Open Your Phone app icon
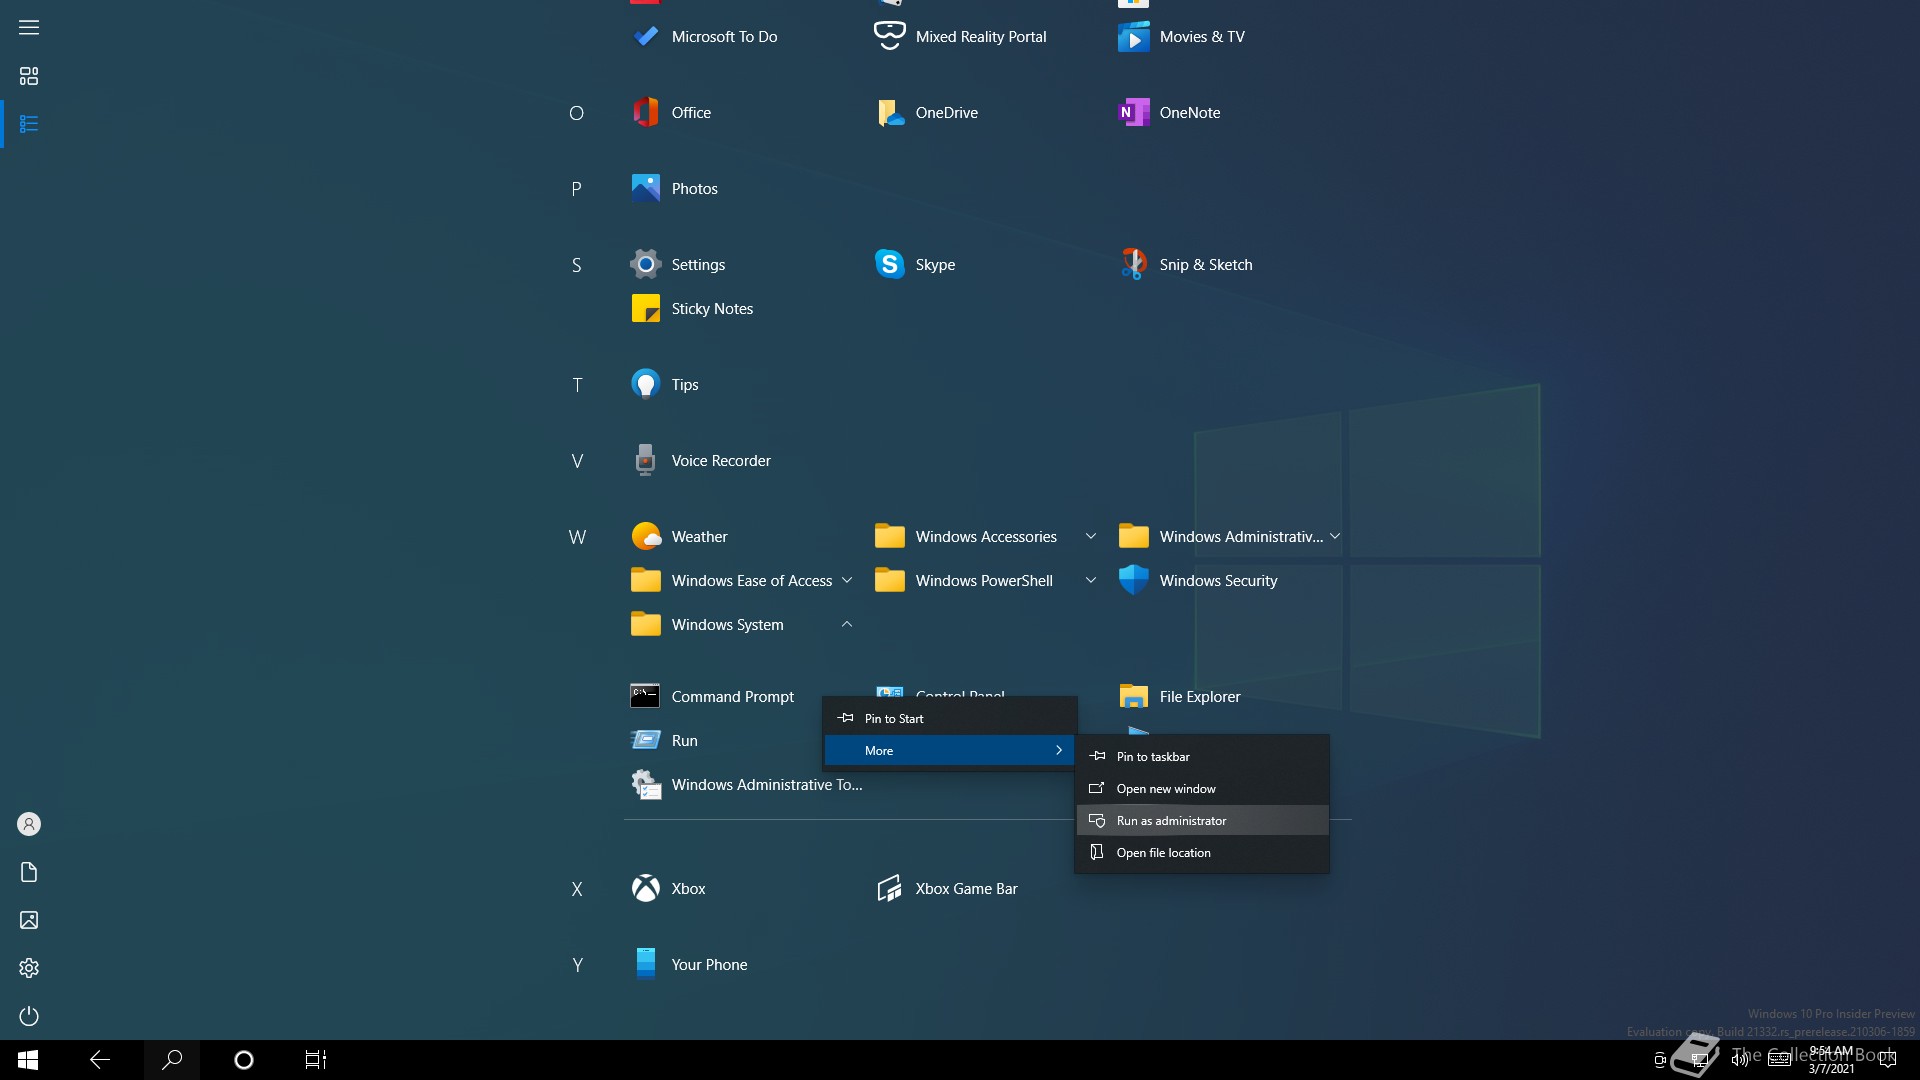 tap(646, 965)
